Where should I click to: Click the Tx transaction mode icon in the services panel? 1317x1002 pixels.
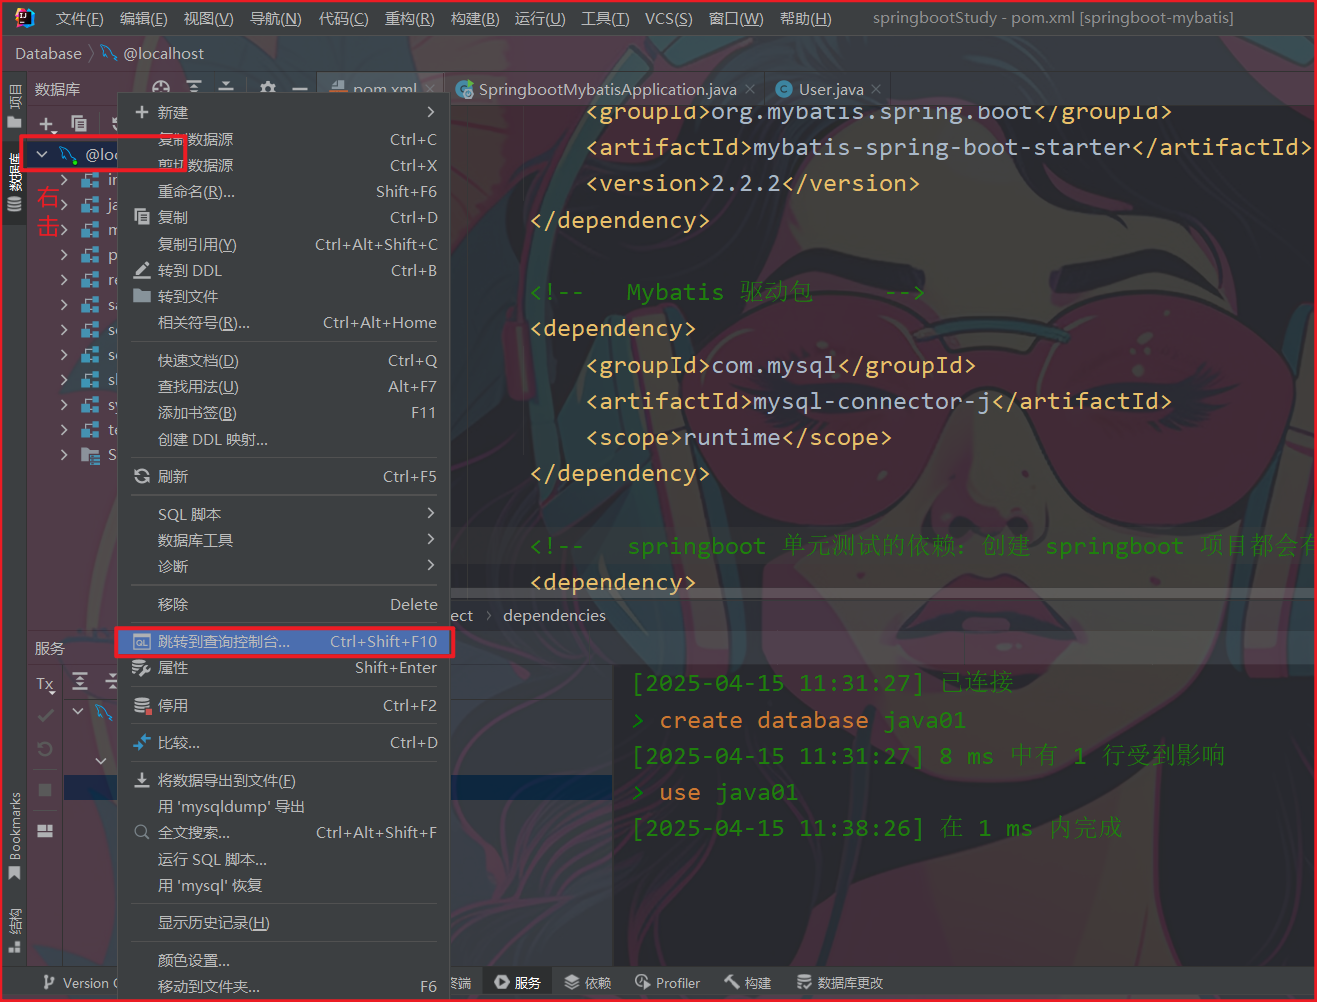(x=45, y=684)
